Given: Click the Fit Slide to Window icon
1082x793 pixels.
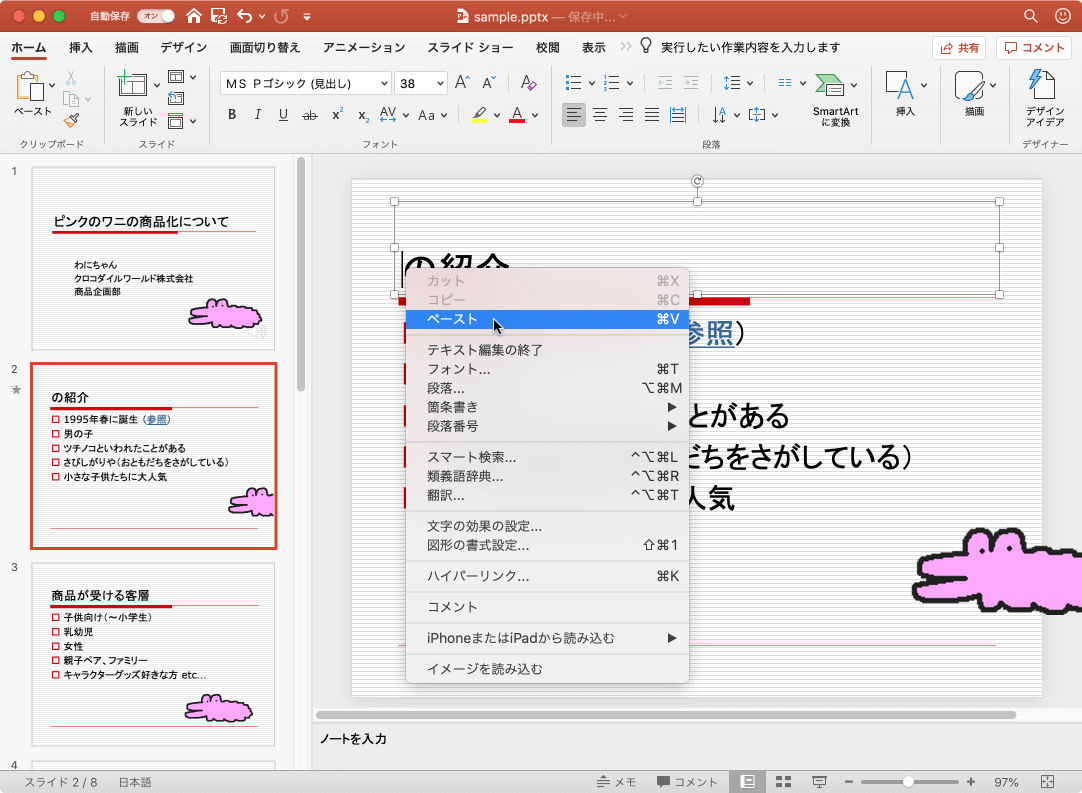Looking at the screenshot, I should click(1047, 782).
